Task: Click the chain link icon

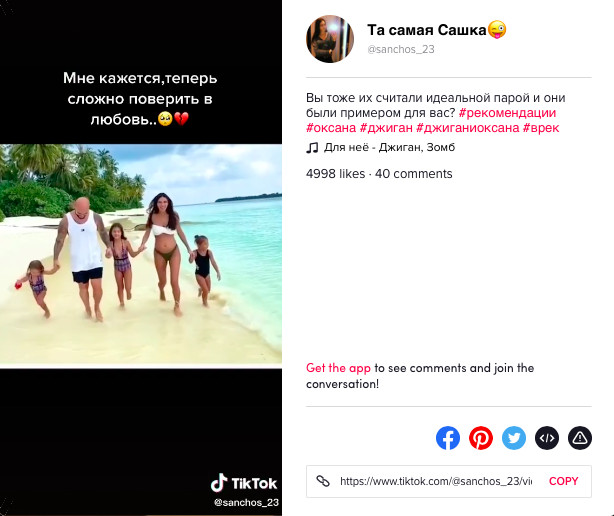Action: coord(323,481)
